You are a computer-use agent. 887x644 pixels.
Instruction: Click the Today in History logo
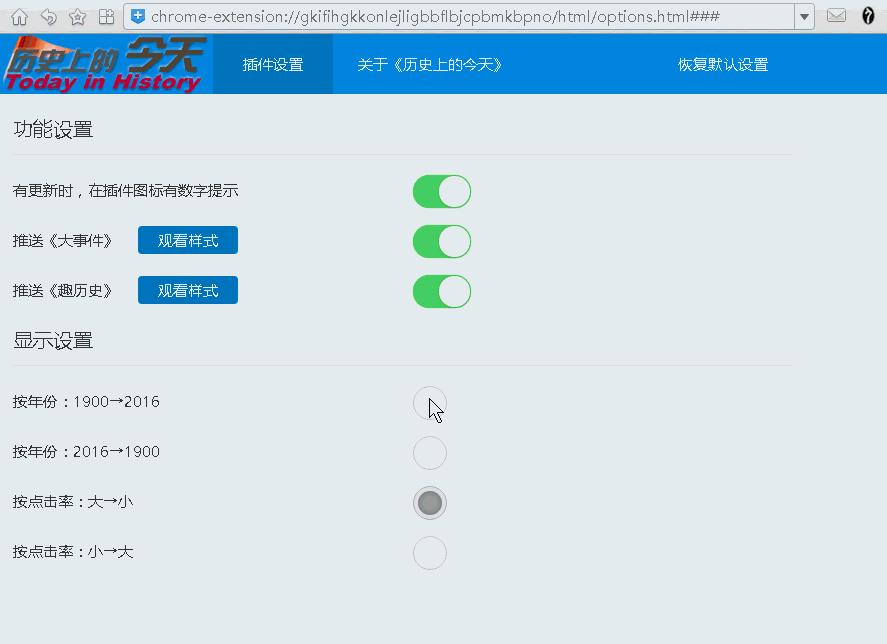106,64
